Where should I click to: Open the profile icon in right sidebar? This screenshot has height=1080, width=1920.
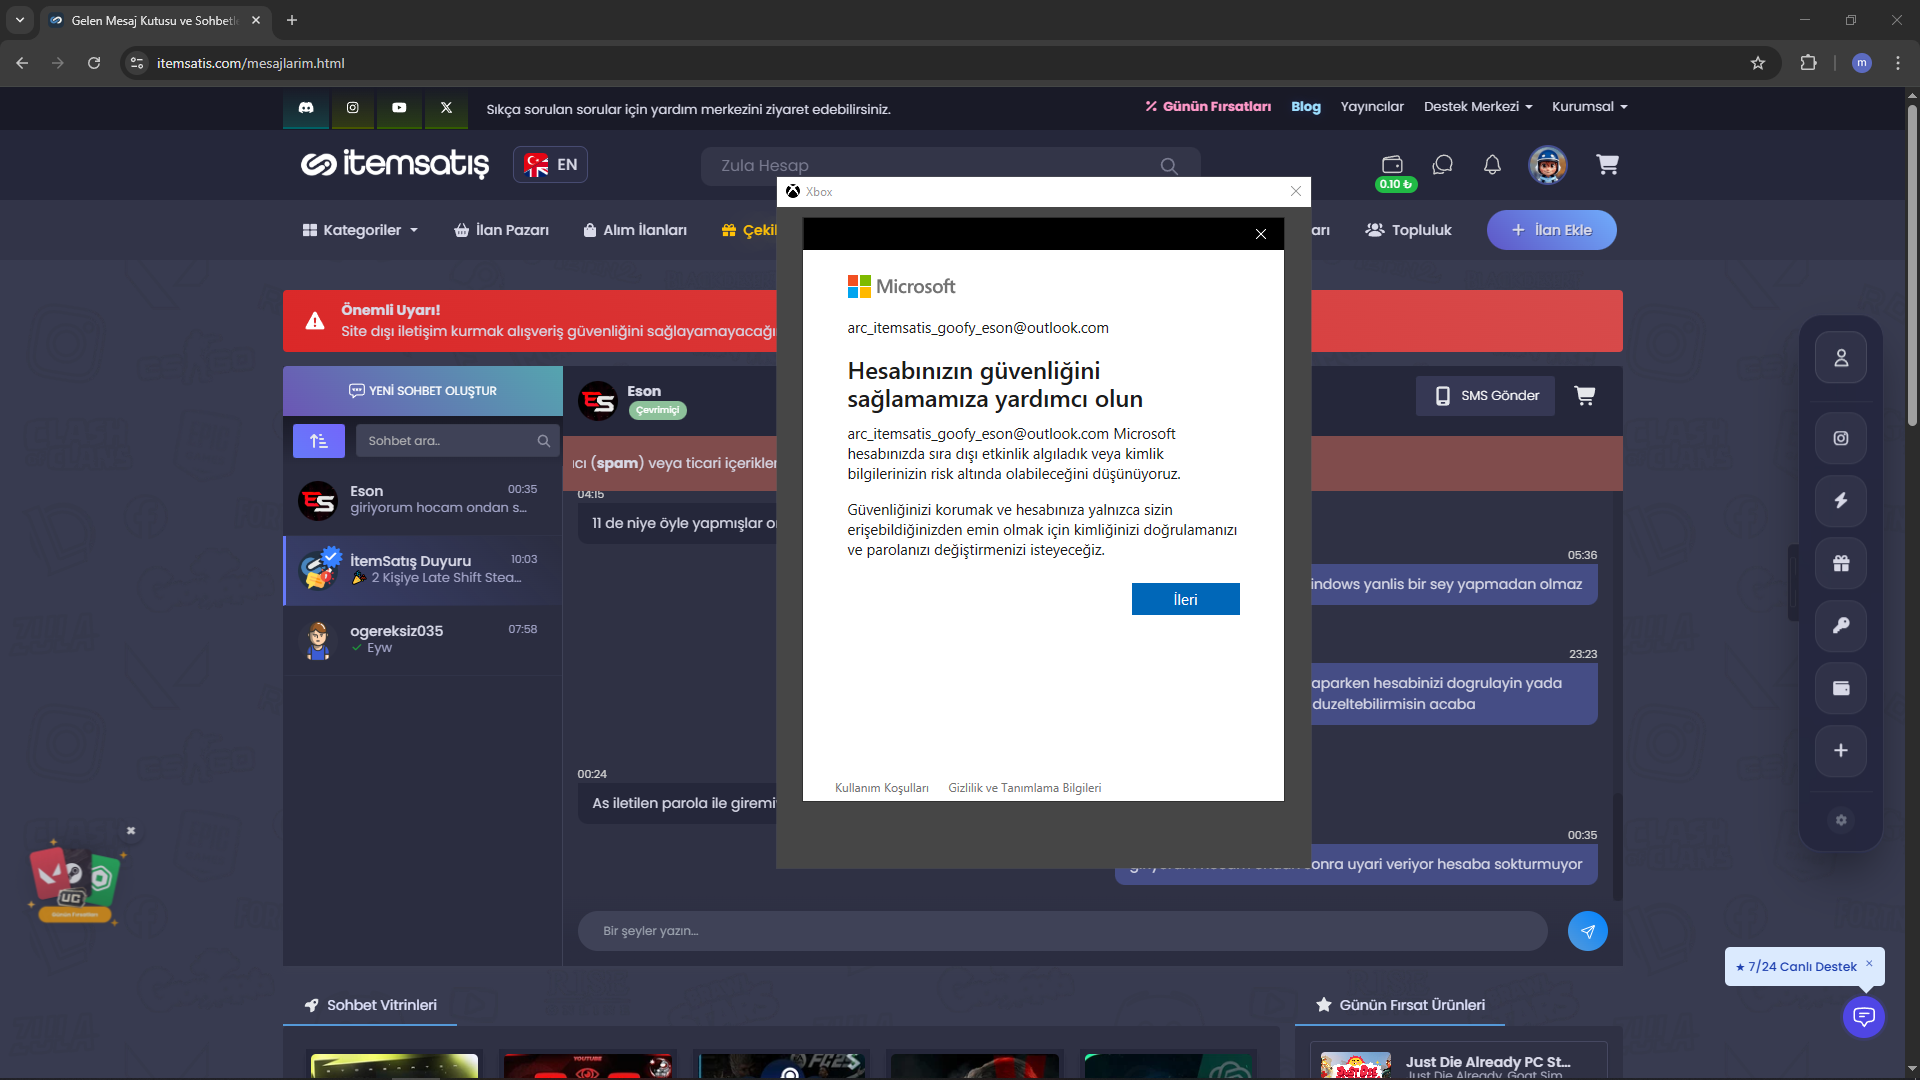[x=1841, y=358]
